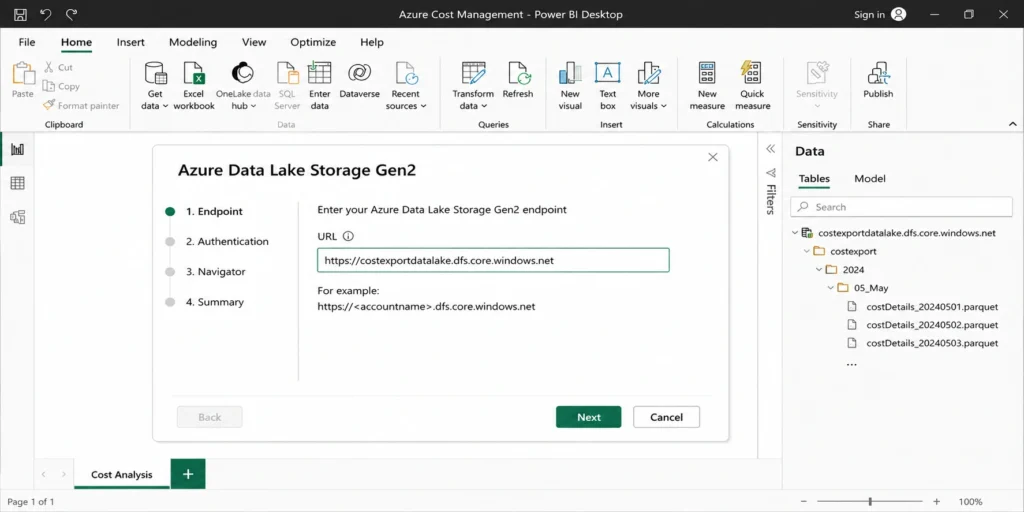Click the URL info icon
Viewport: 1024px width, 512px height.
348,236
